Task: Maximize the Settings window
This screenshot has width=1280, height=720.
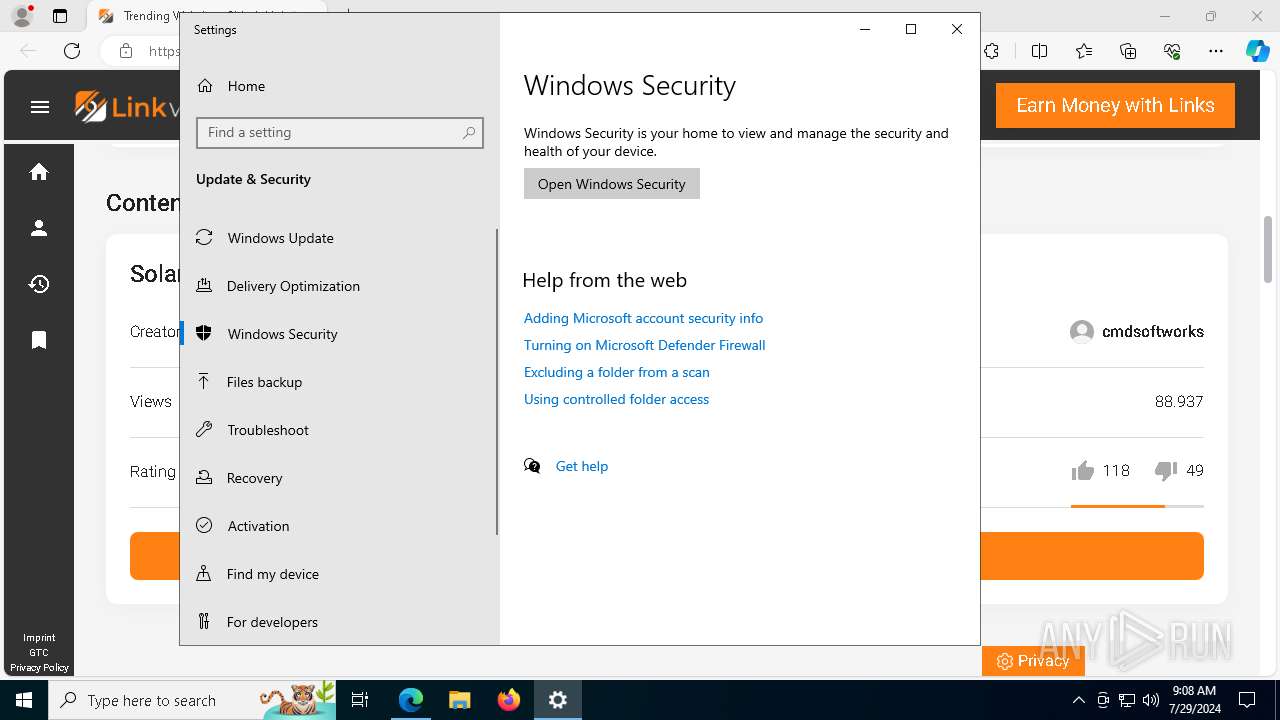Action: pos(911,30)
